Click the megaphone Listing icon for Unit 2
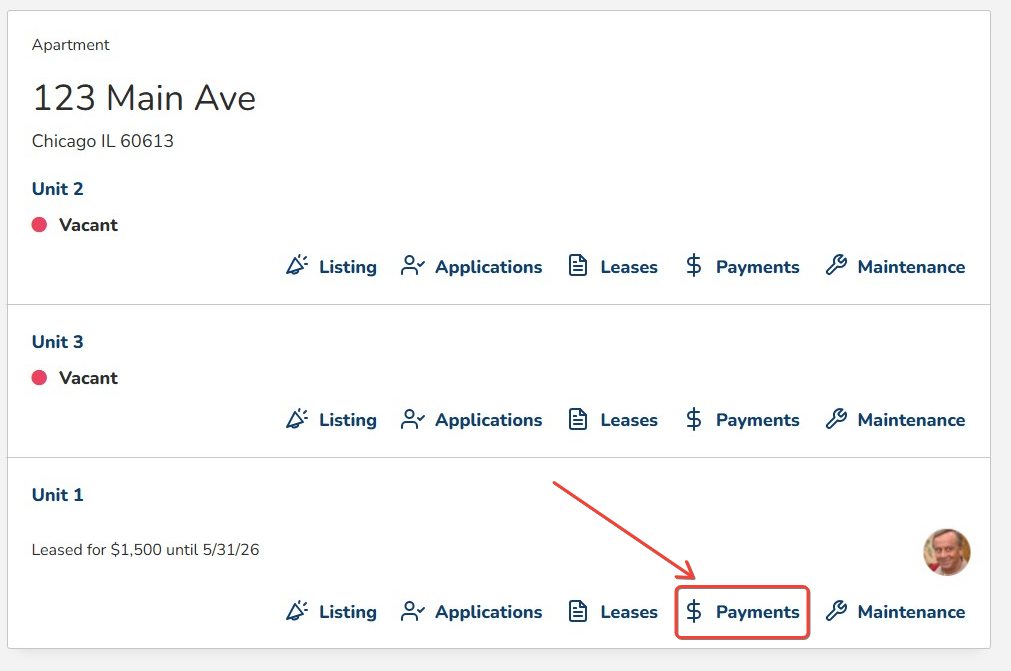This screenshot has width=1011, height=671. [x=297, y=266]
